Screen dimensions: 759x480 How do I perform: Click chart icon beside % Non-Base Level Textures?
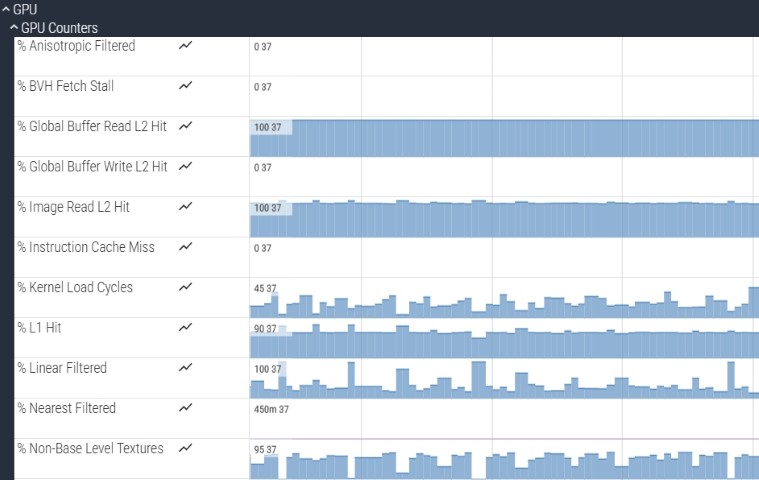click(185, 448)
